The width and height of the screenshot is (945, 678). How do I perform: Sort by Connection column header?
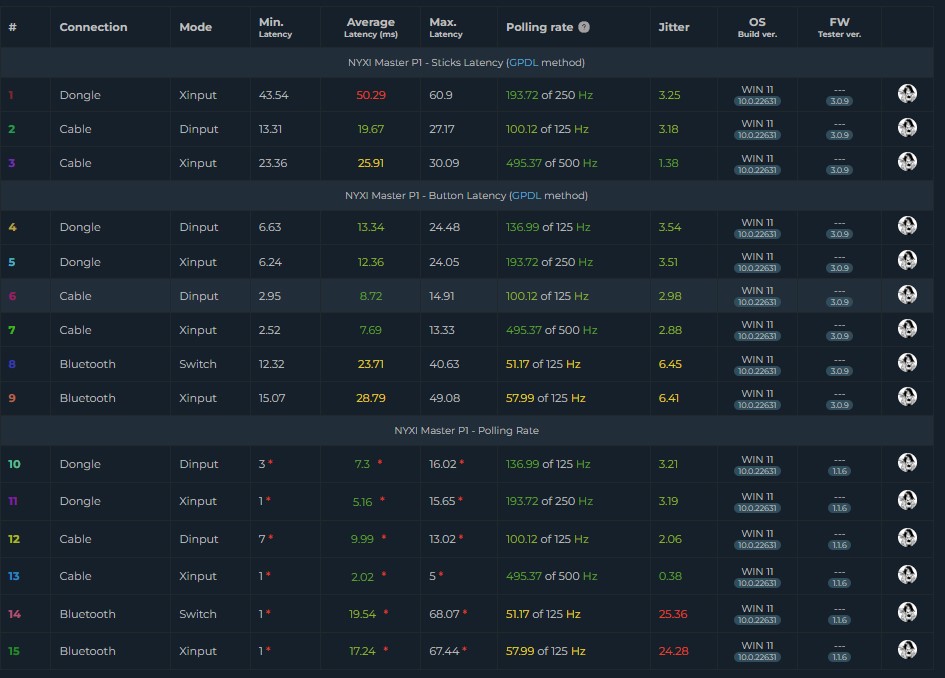(x=93, y=27)
